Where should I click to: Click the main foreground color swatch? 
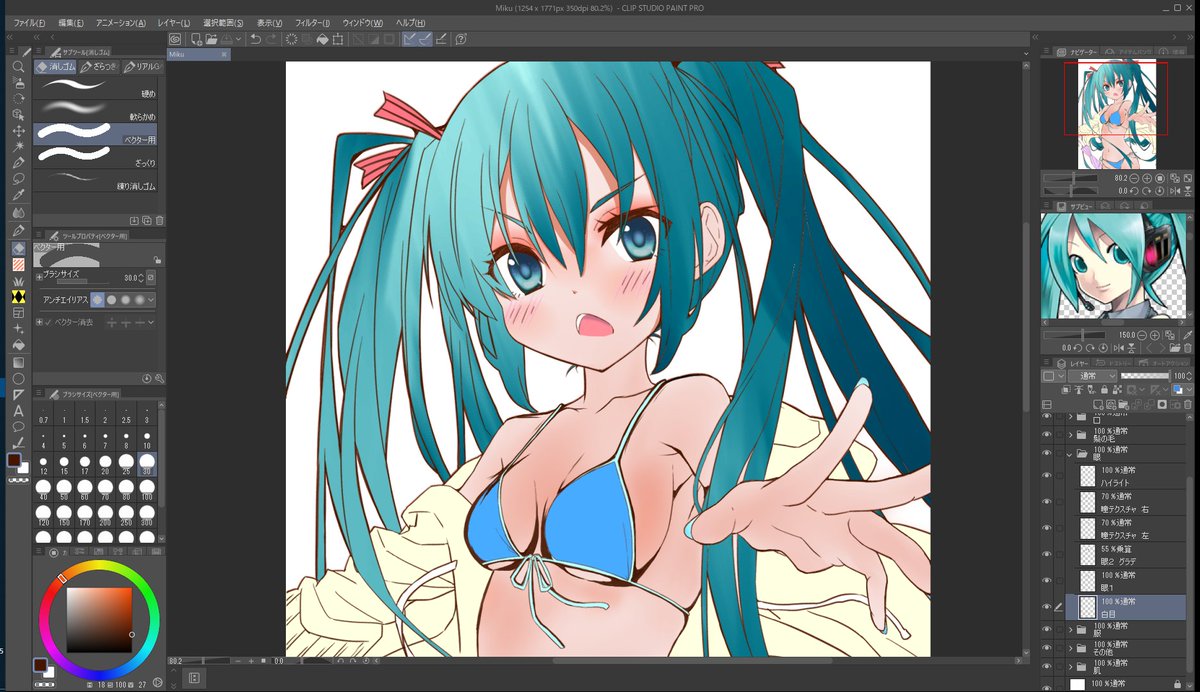(x=15, y=460)
